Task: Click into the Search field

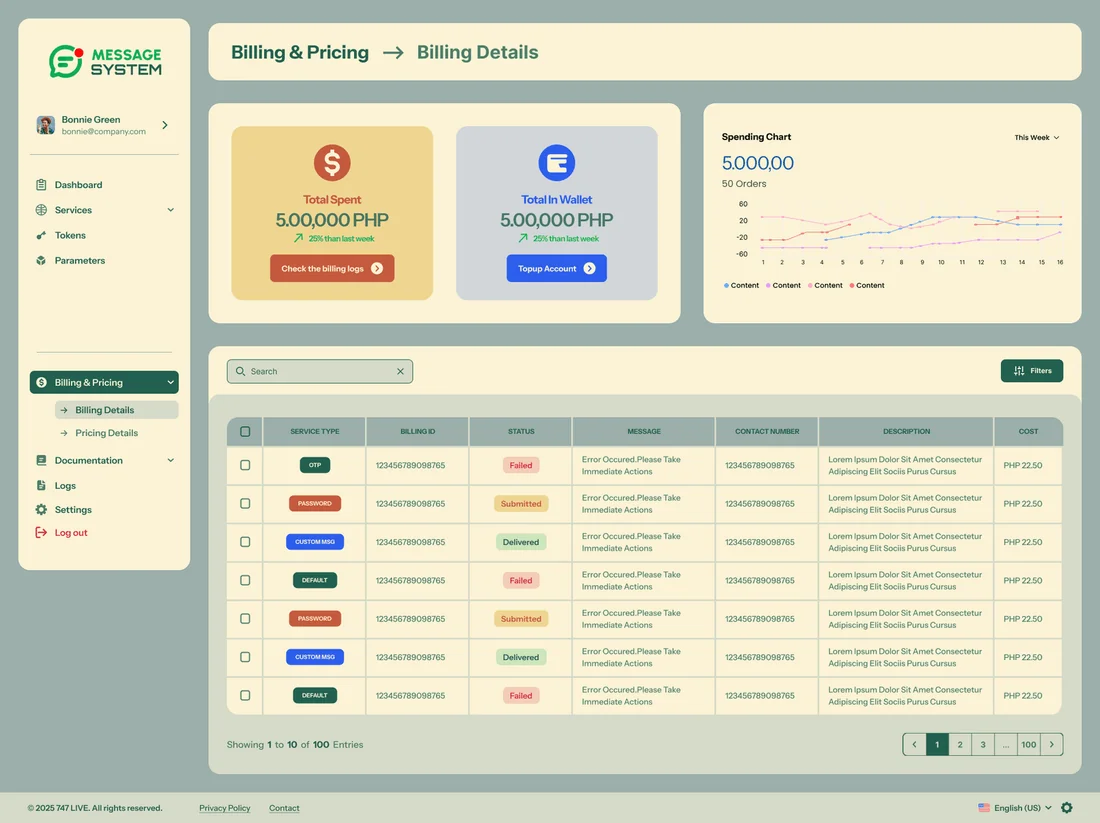Action: tap(320, 371)
